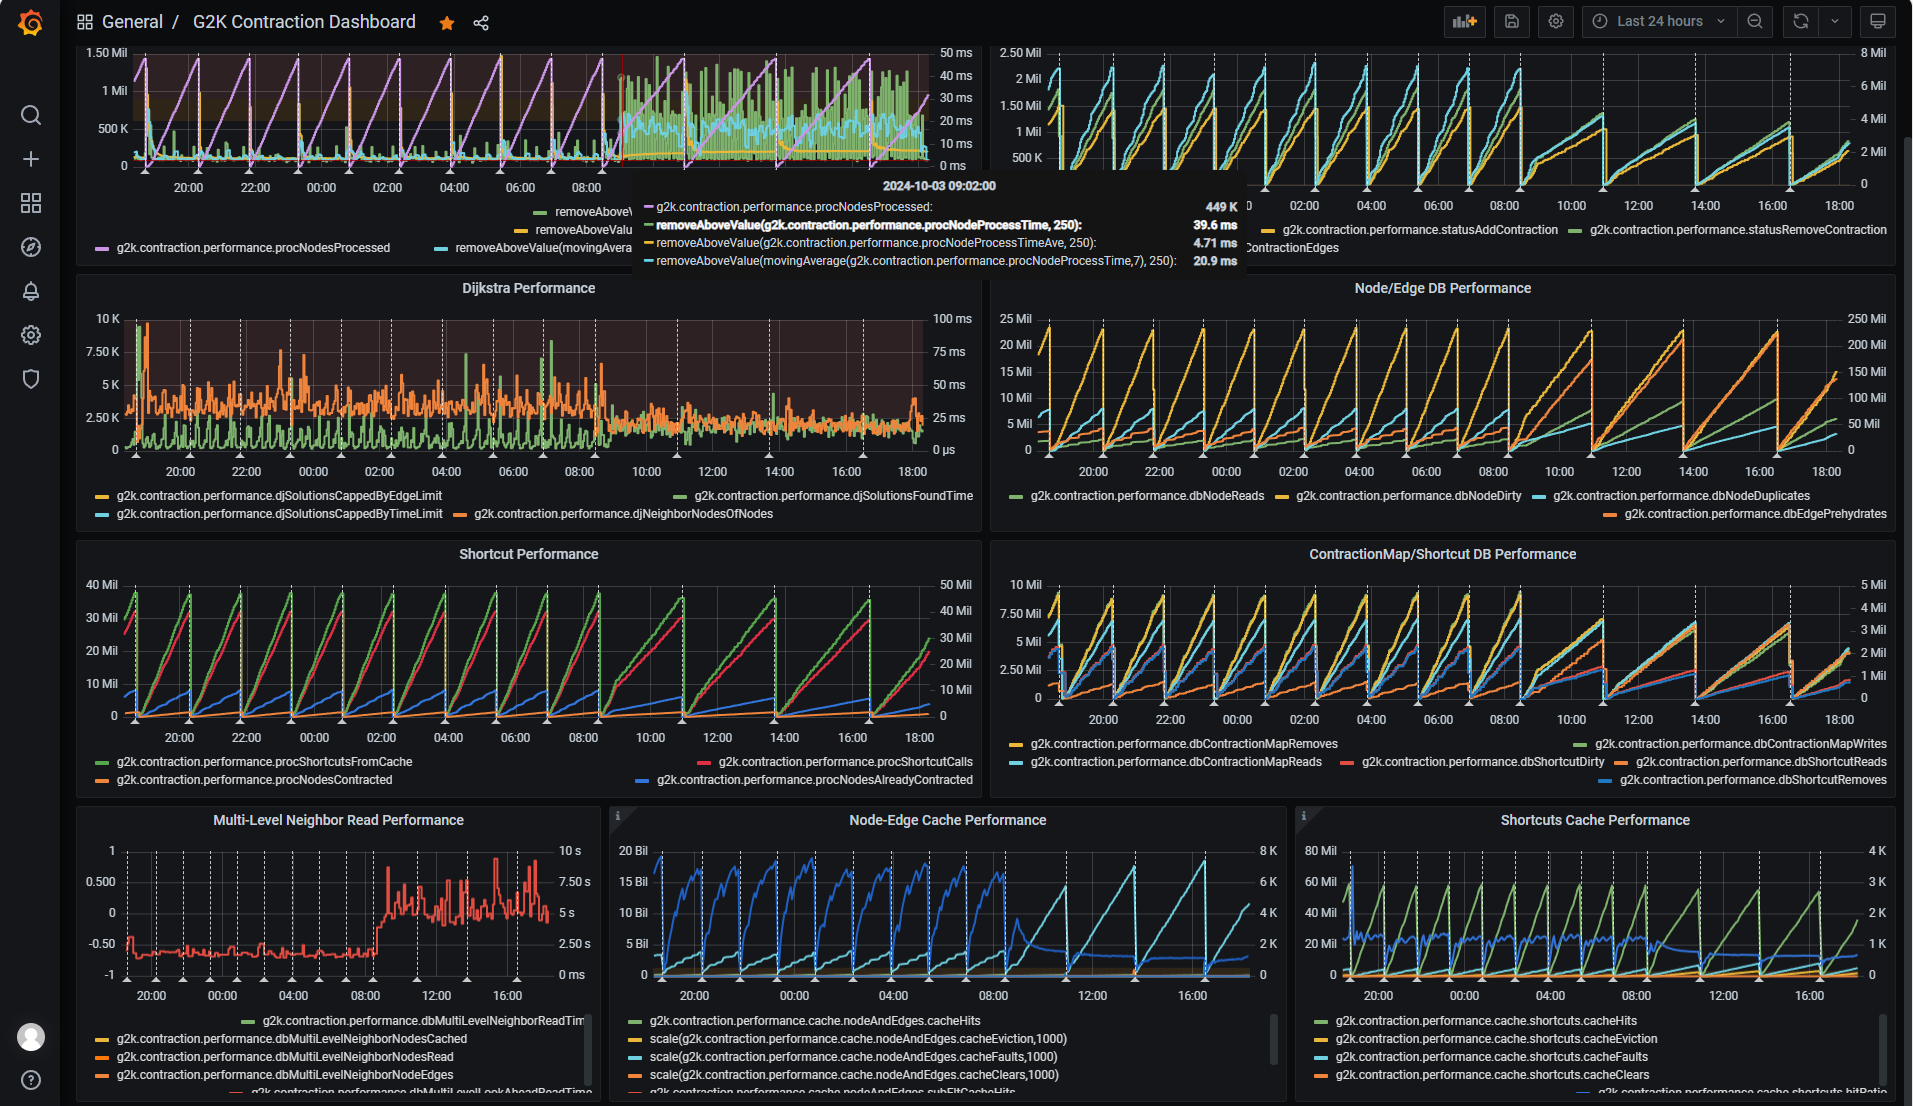Open color swatch for shortcuts.cacheHits series
The height and width of the screenshot is (1106, 1913).
1321,1022
